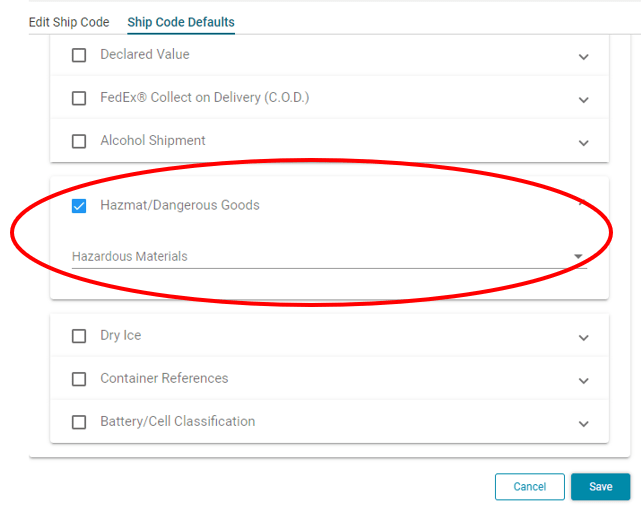Click the Cancel button
Screen dimensions: 641x507
coord(529,487)
